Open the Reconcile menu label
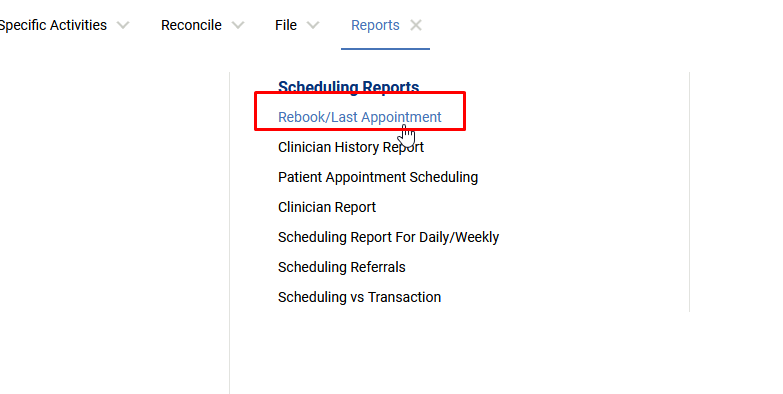783x394 pixels. 191,25
